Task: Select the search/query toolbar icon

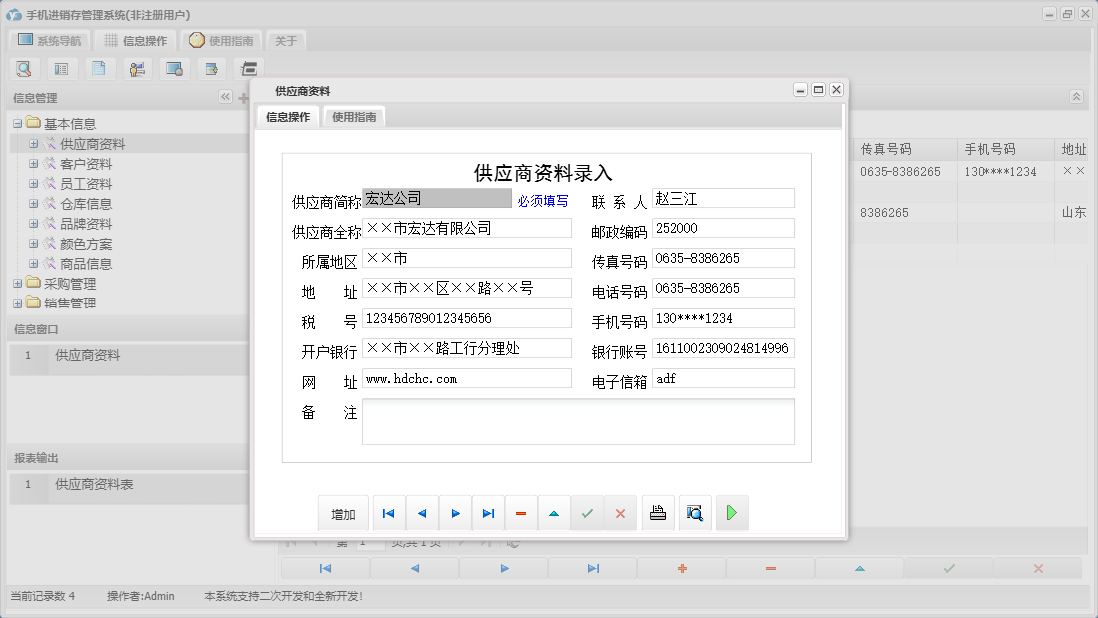Action: click(x=24, y=68)
